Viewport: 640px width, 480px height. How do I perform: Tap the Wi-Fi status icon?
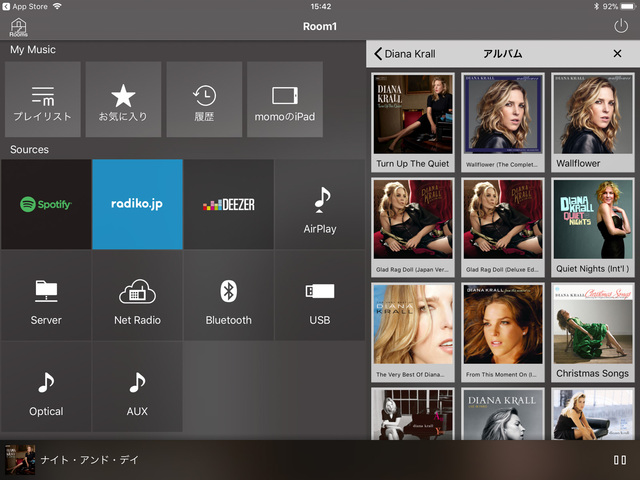coord(57,6)
